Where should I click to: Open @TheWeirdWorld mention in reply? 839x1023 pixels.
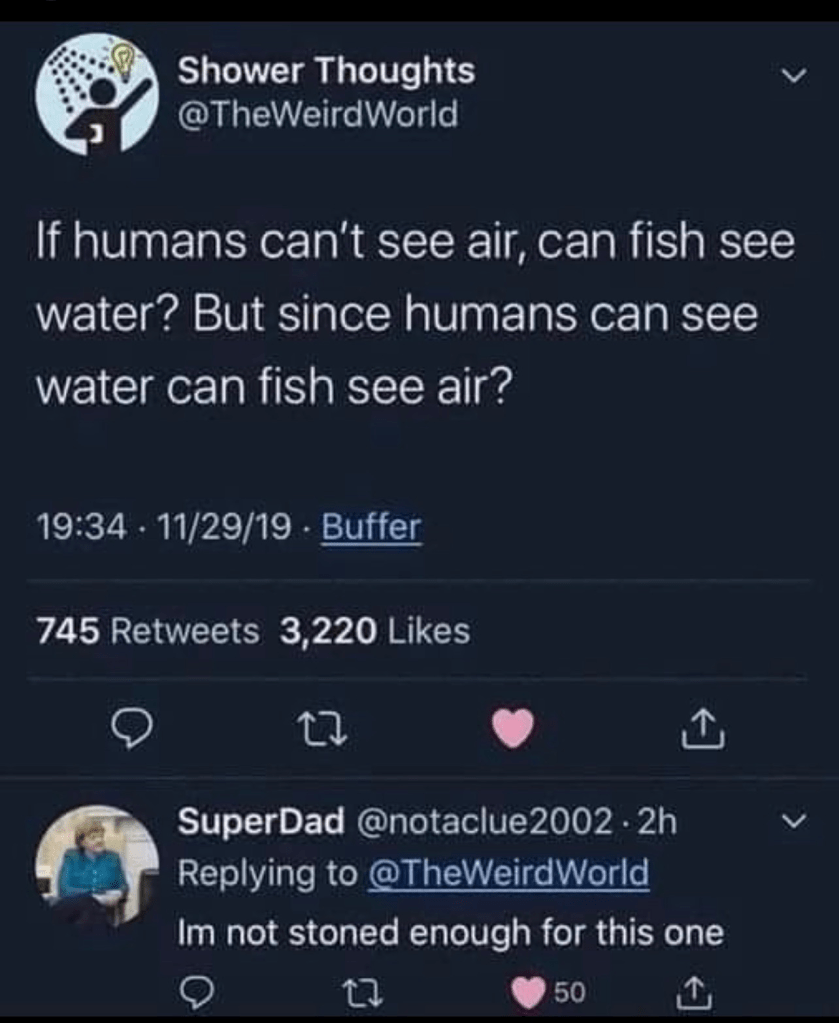[x=508, y=874]
